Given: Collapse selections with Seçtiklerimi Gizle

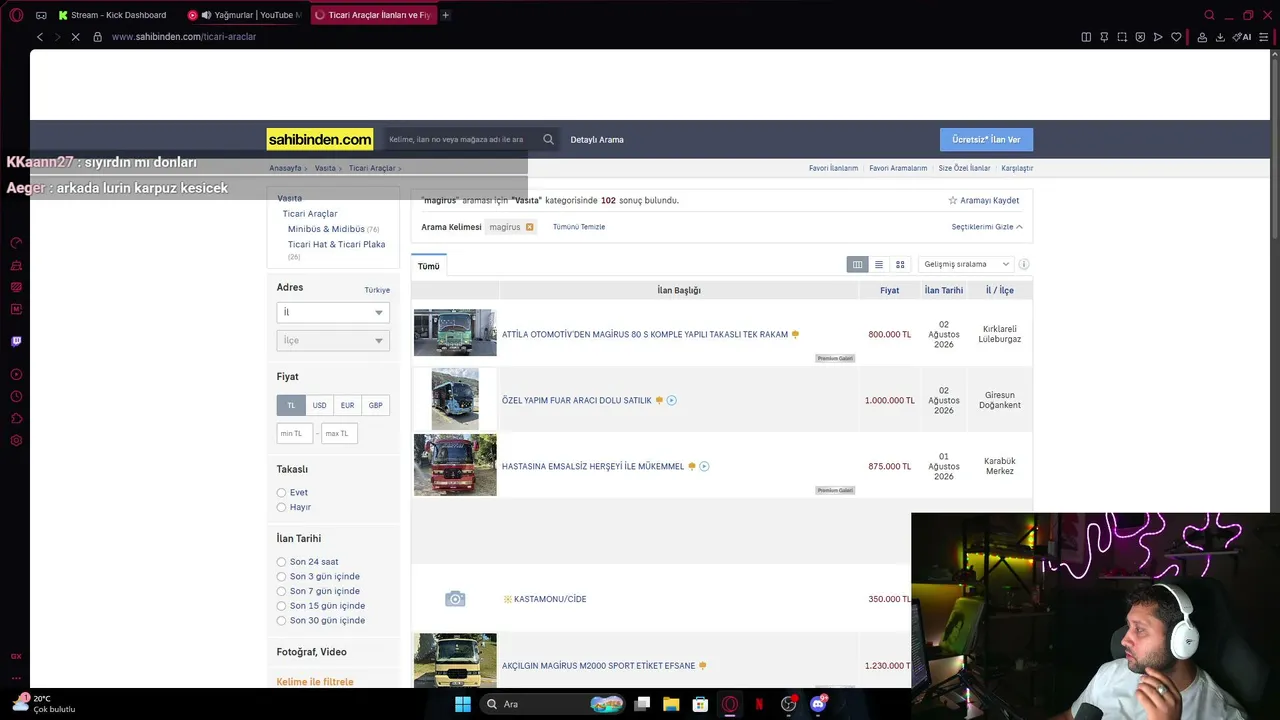Looking at the screenshot, I should [x=987, y=227].
